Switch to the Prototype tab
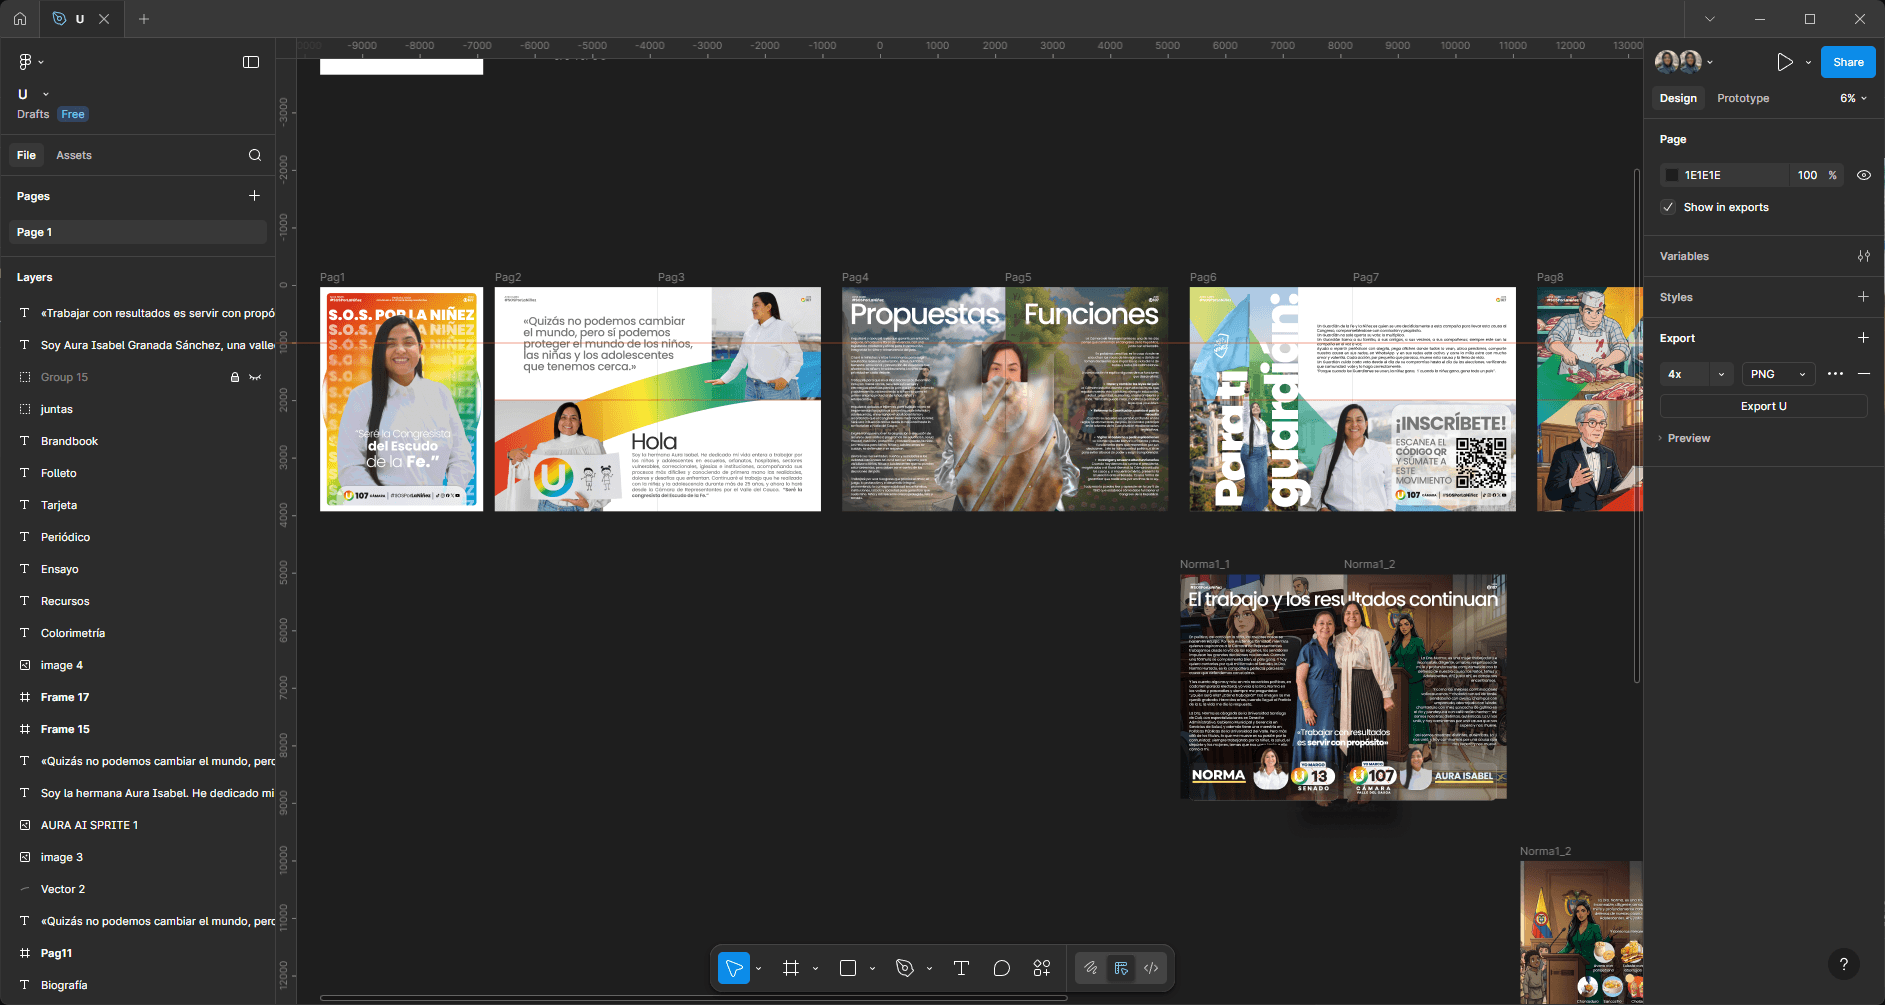The height and width of the screenshot is (1005, 1885). [1743, 98]
